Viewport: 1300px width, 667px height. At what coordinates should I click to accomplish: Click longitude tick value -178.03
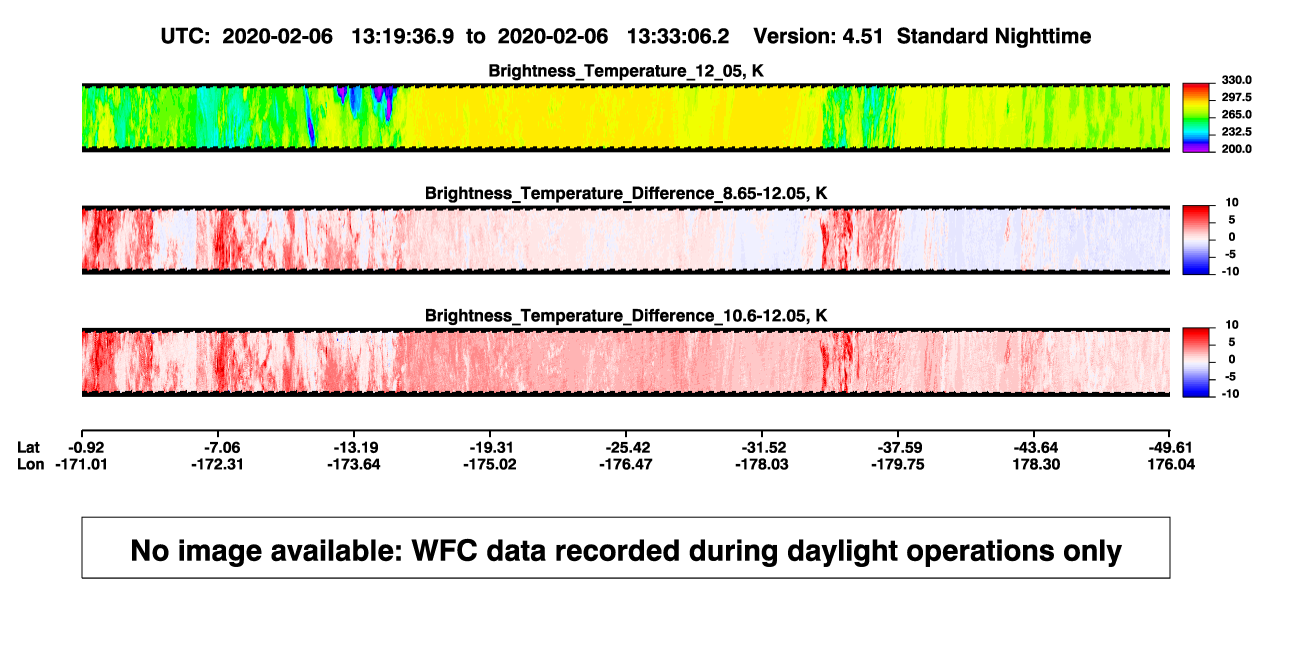coord(761,464)
